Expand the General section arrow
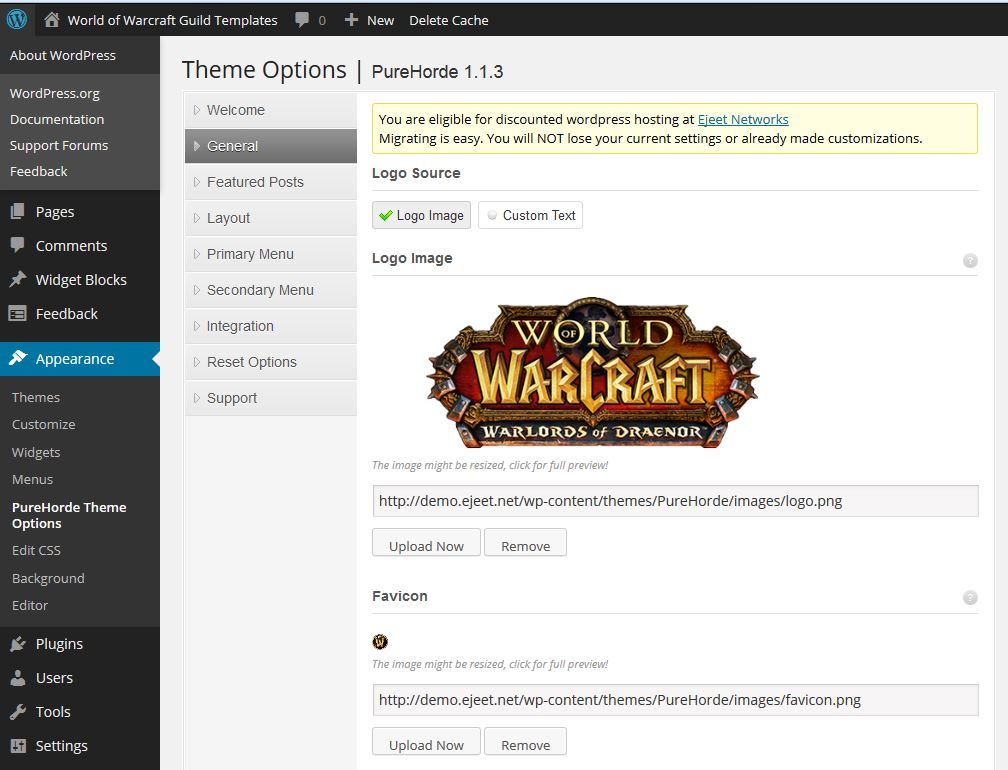 (x=197, y=146)
